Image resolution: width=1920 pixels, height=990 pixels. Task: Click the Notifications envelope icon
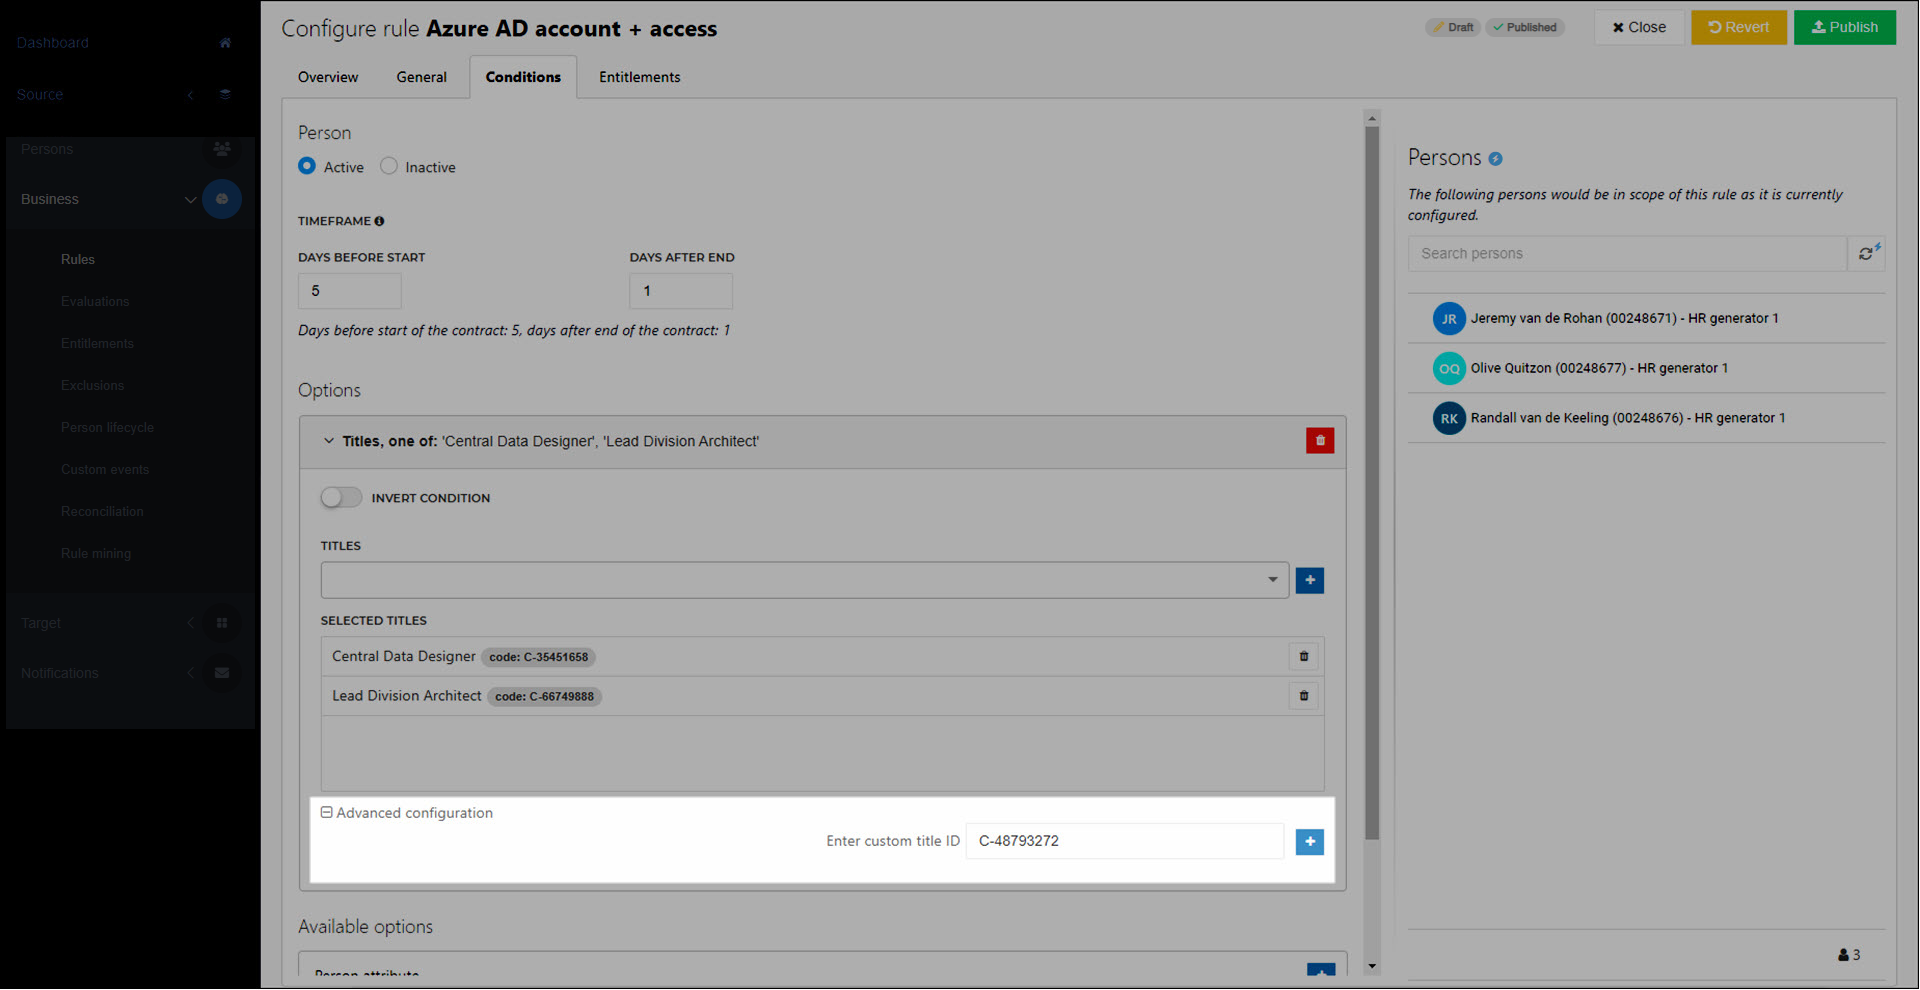[x=222, y=673]
